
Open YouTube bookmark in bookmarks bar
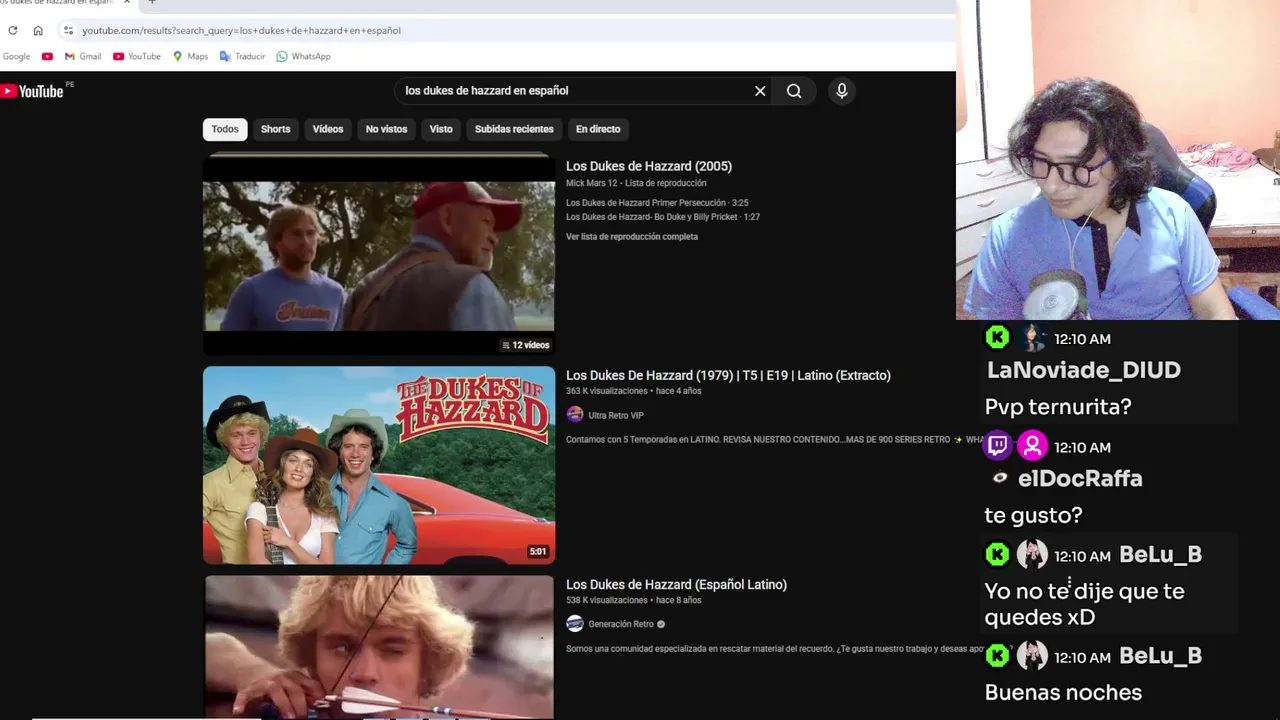pos(137,56)
